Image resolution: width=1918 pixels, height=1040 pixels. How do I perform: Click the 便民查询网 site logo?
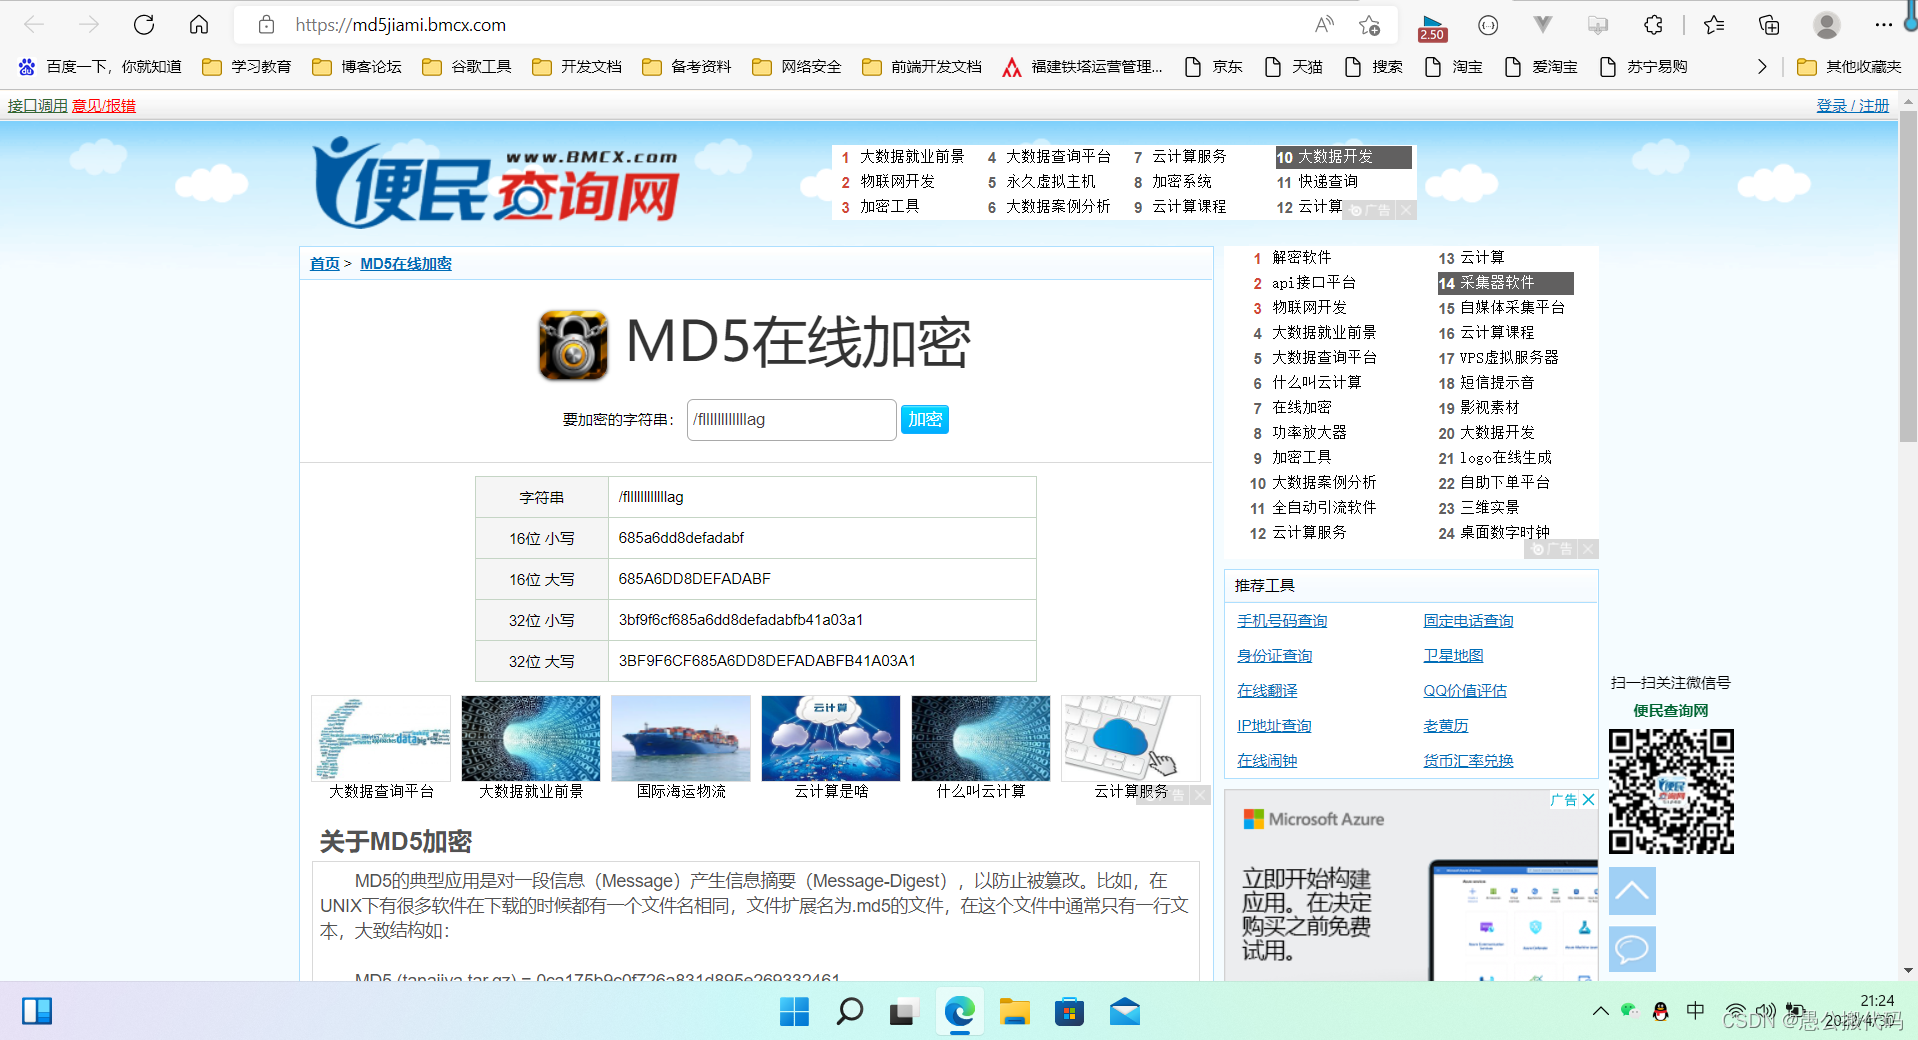497,182
